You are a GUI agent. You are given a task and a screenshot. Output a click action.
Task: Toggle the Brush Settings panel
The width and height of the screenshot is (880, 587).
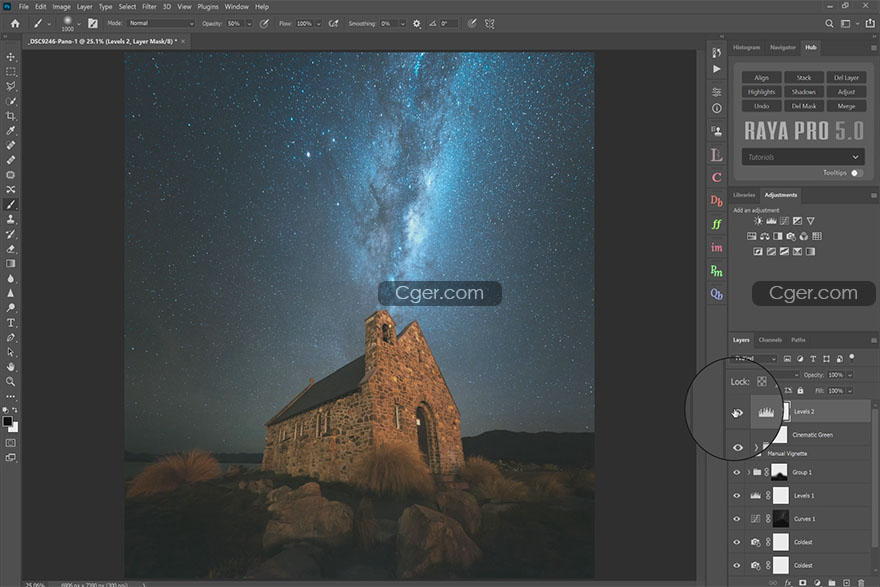[93, 24]
